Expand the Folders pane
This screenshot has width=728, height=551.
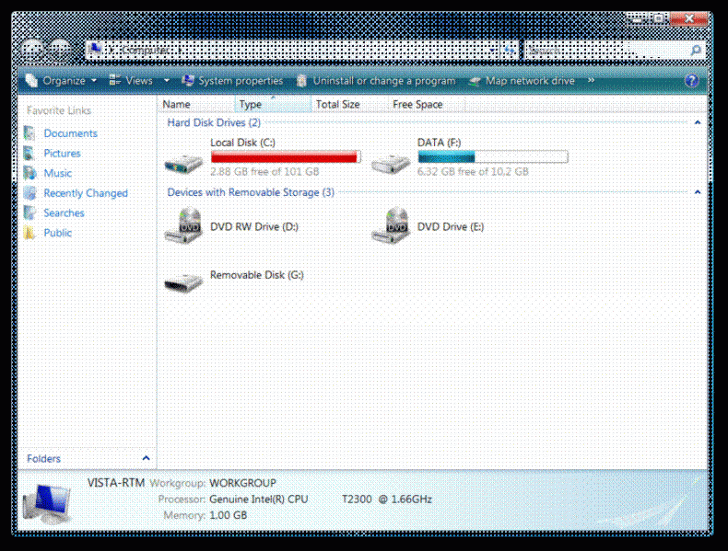(146, 458)
